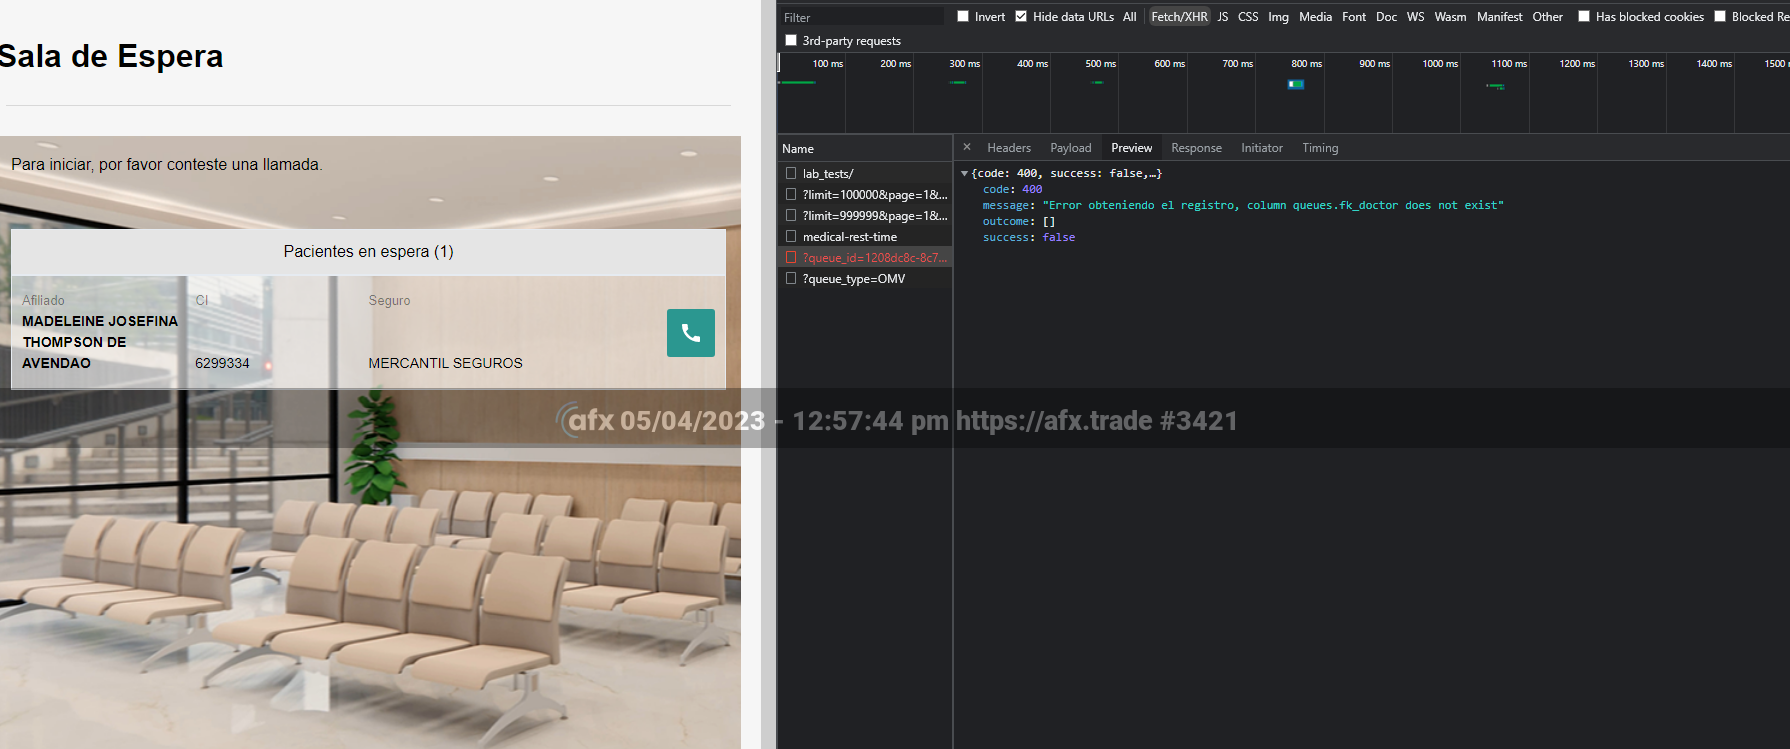Filter requests by All types

pos(1129,17)
